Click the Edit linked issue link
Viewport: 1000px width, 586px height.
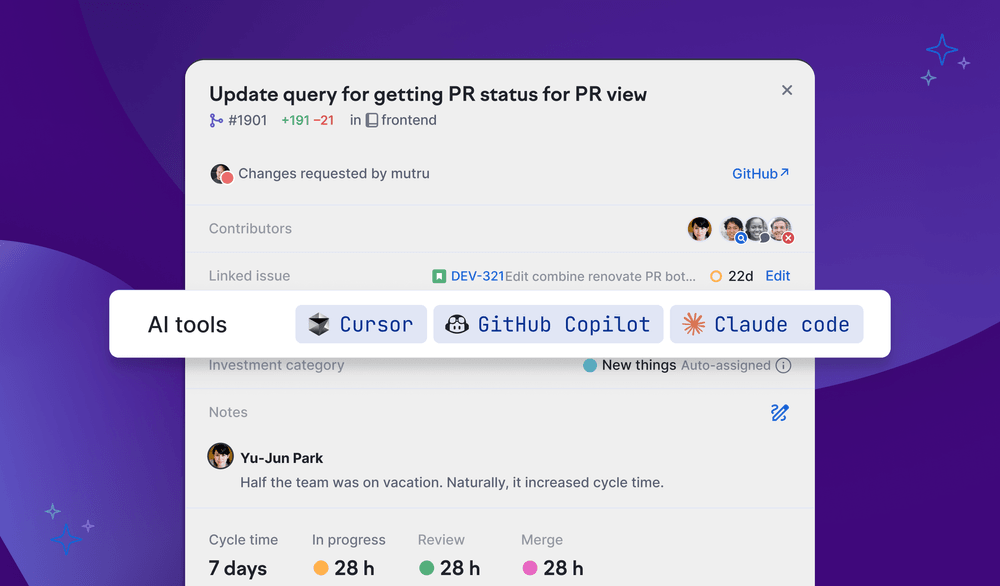(777, 276)
